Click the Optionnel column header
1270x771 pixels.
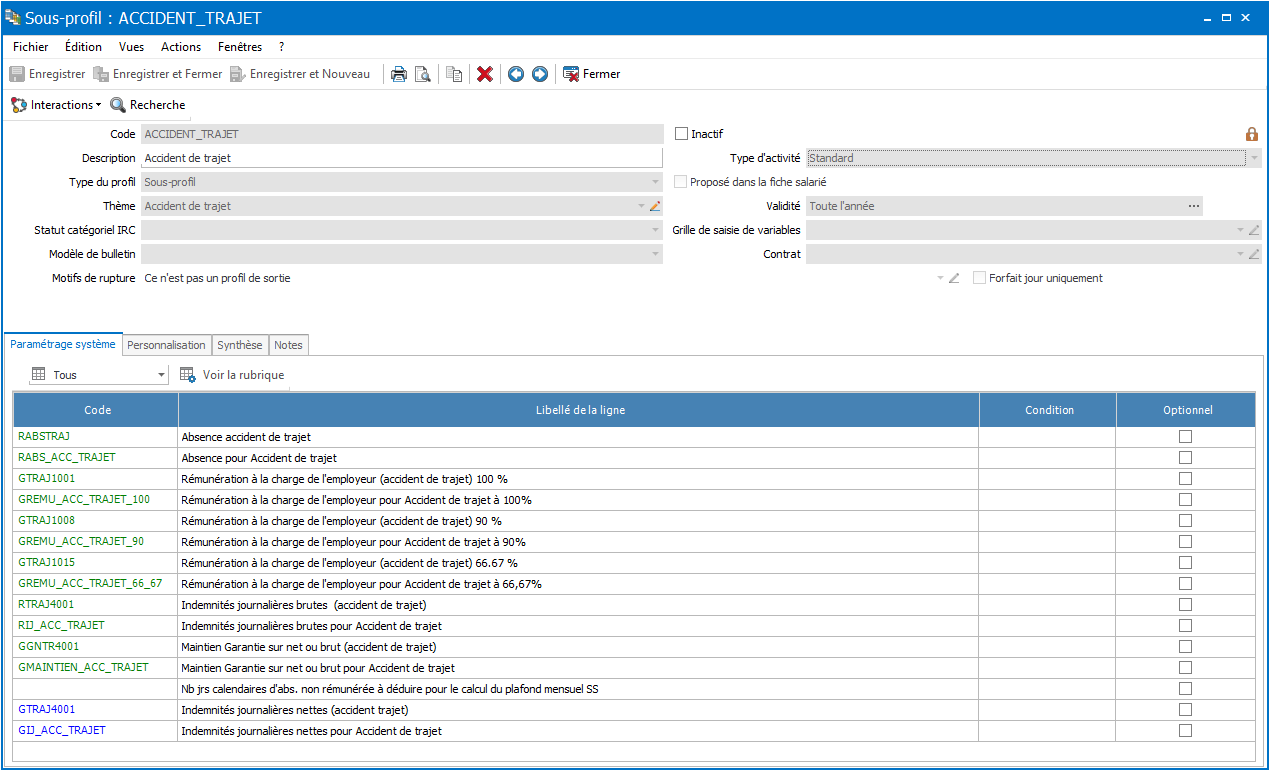point(1187,410)
